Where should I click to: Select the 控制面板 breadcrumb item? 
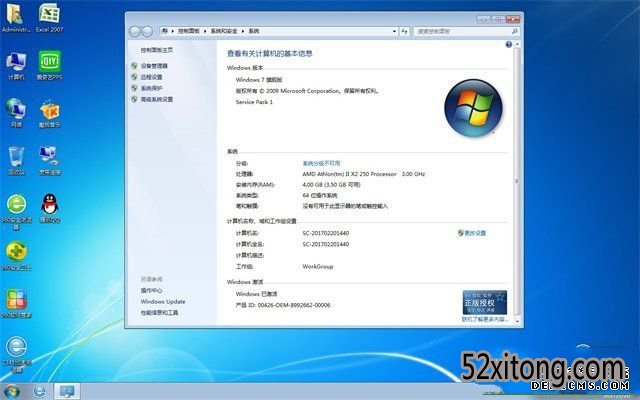coord(189,31)
